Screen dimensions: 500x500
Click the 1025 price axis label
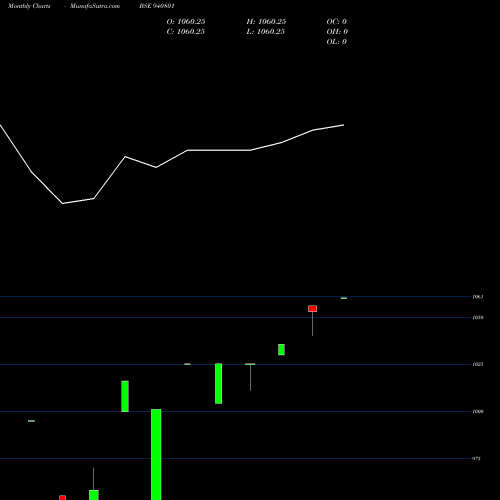point(478,364)
